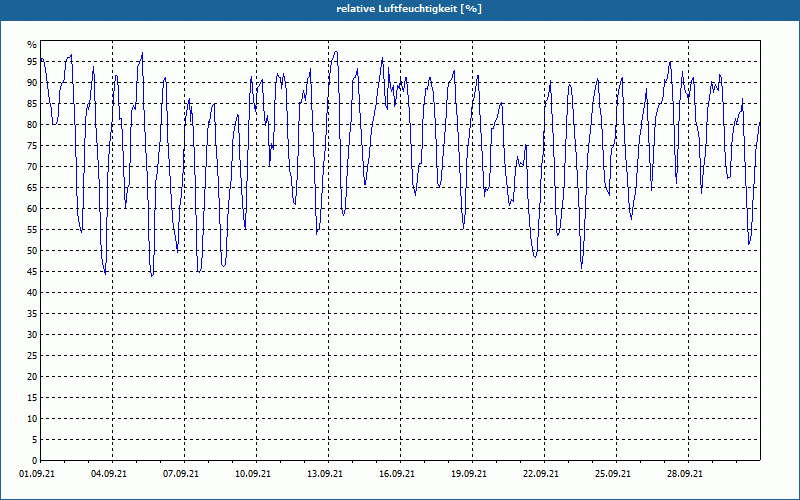The image size is (800, 500).
Task: Click the y-axis label '85'
Action: pyautogui.click(x=32, y=104)
